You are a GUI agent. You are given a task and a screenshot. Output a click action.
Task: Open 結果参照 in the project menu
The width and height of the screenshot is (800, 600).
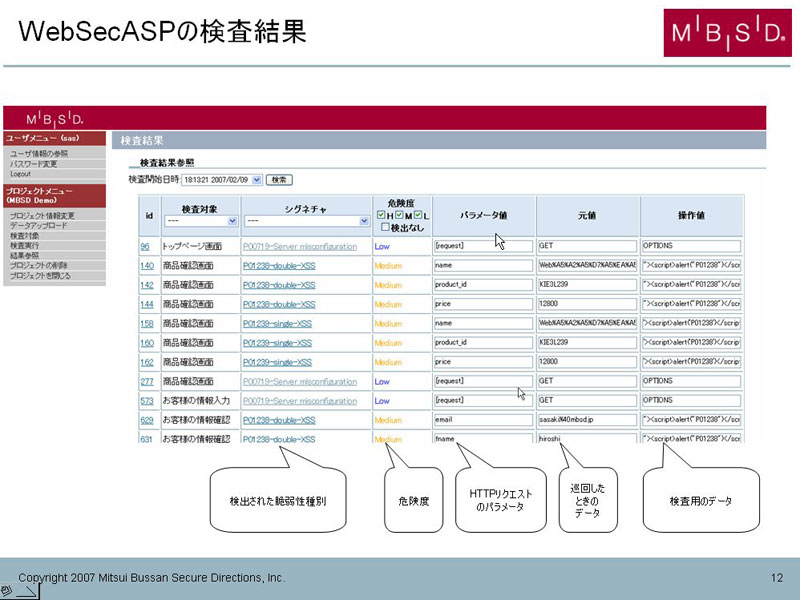(24, 256)
